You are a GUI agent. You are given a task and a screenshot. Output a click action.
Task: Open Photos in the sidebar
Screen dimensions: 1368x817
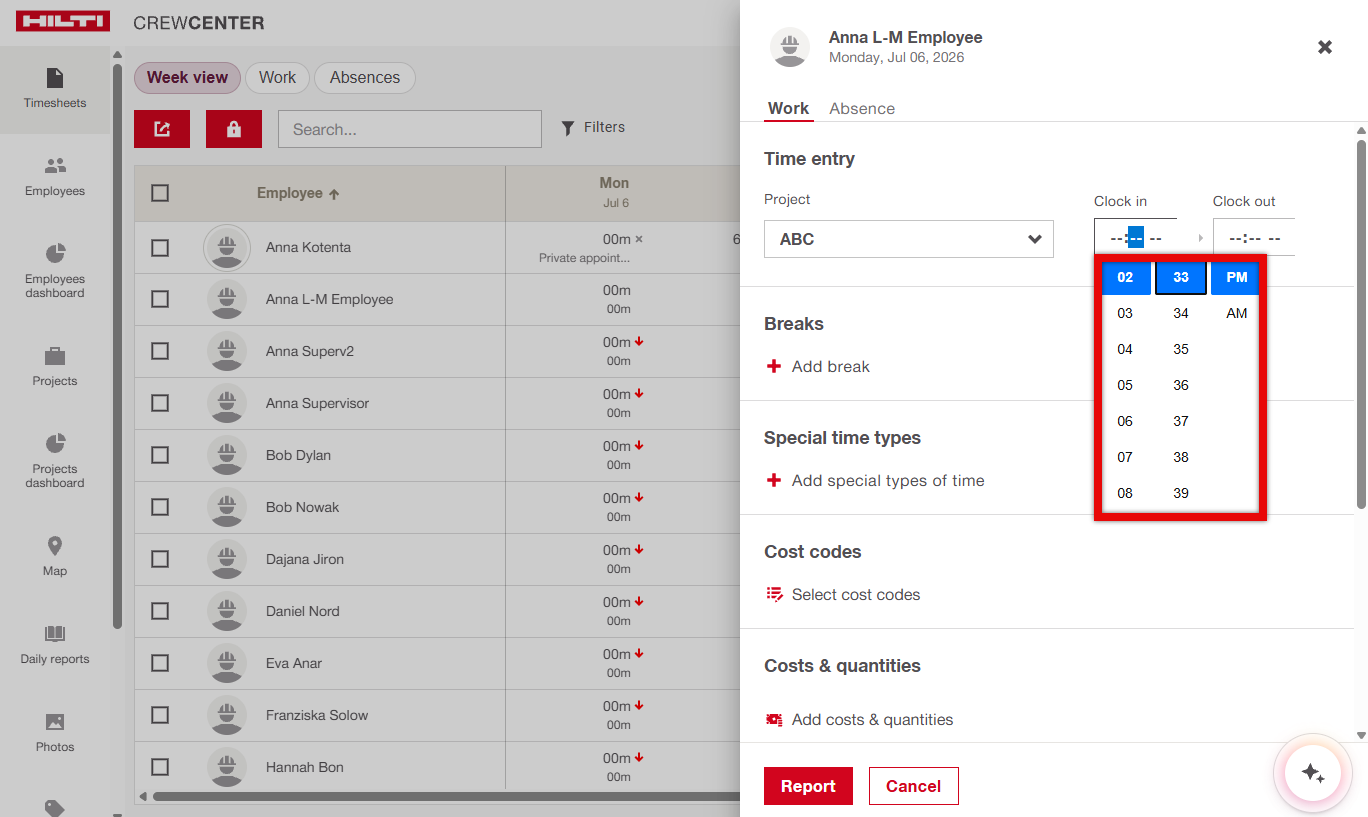click(x=55, y=733)
